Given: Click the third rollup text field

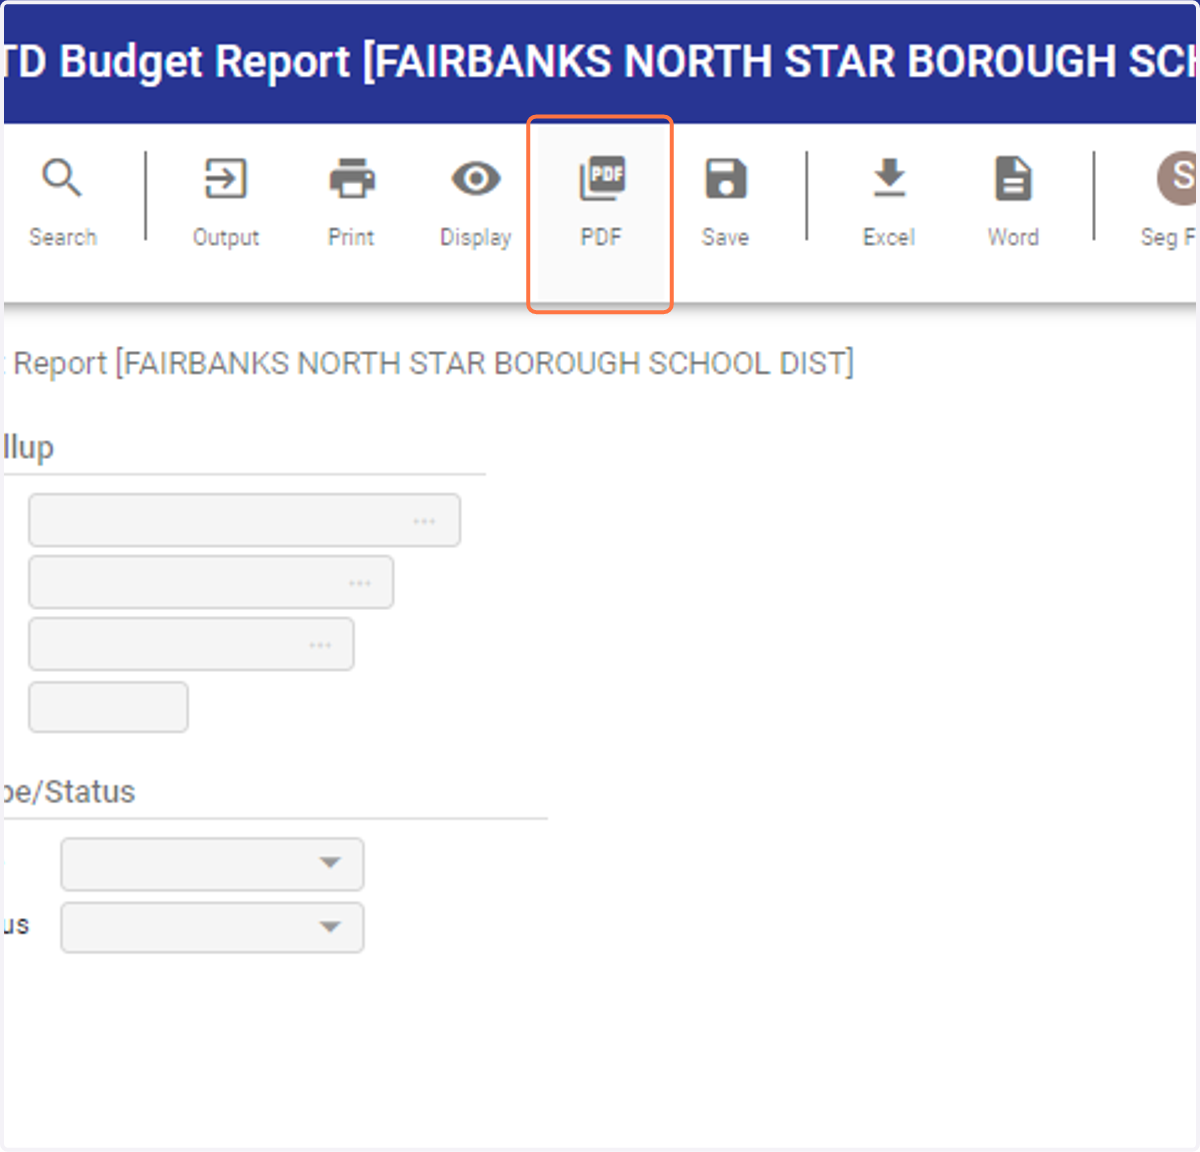Looking at the screenshot, I should click(x=191, y=644).
